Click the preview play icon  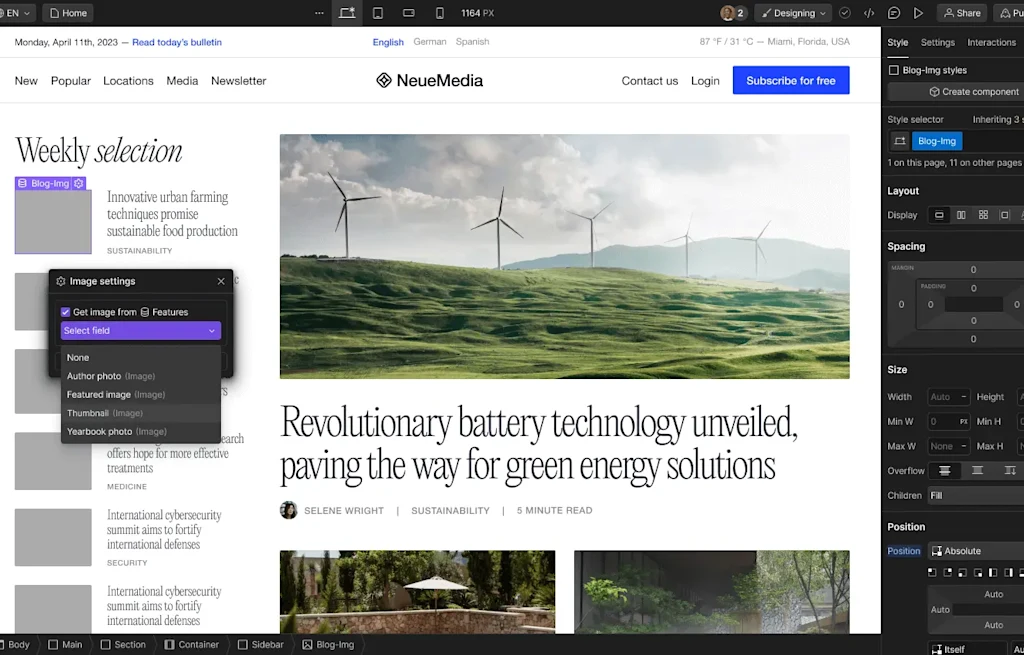click(x=918, y=13)
